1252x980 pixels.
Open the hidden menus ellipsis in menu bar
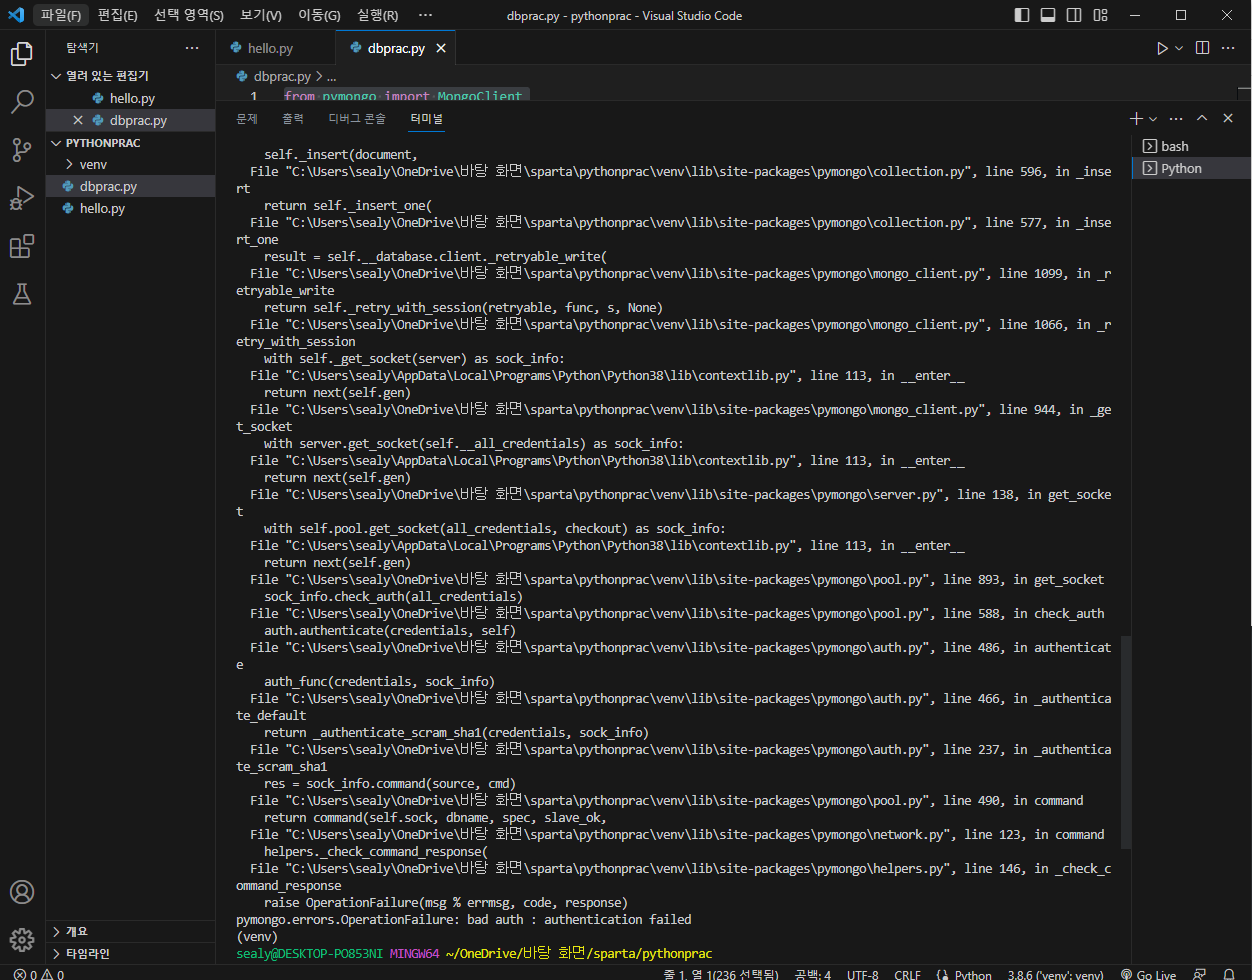[x=425, y=15]
